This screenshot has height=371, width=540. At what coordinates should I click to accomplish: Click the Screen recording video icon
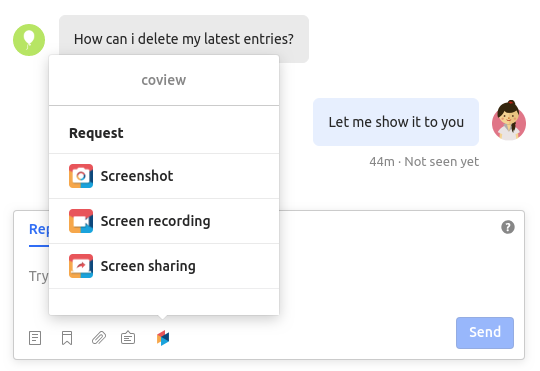(x=81, y=221)
